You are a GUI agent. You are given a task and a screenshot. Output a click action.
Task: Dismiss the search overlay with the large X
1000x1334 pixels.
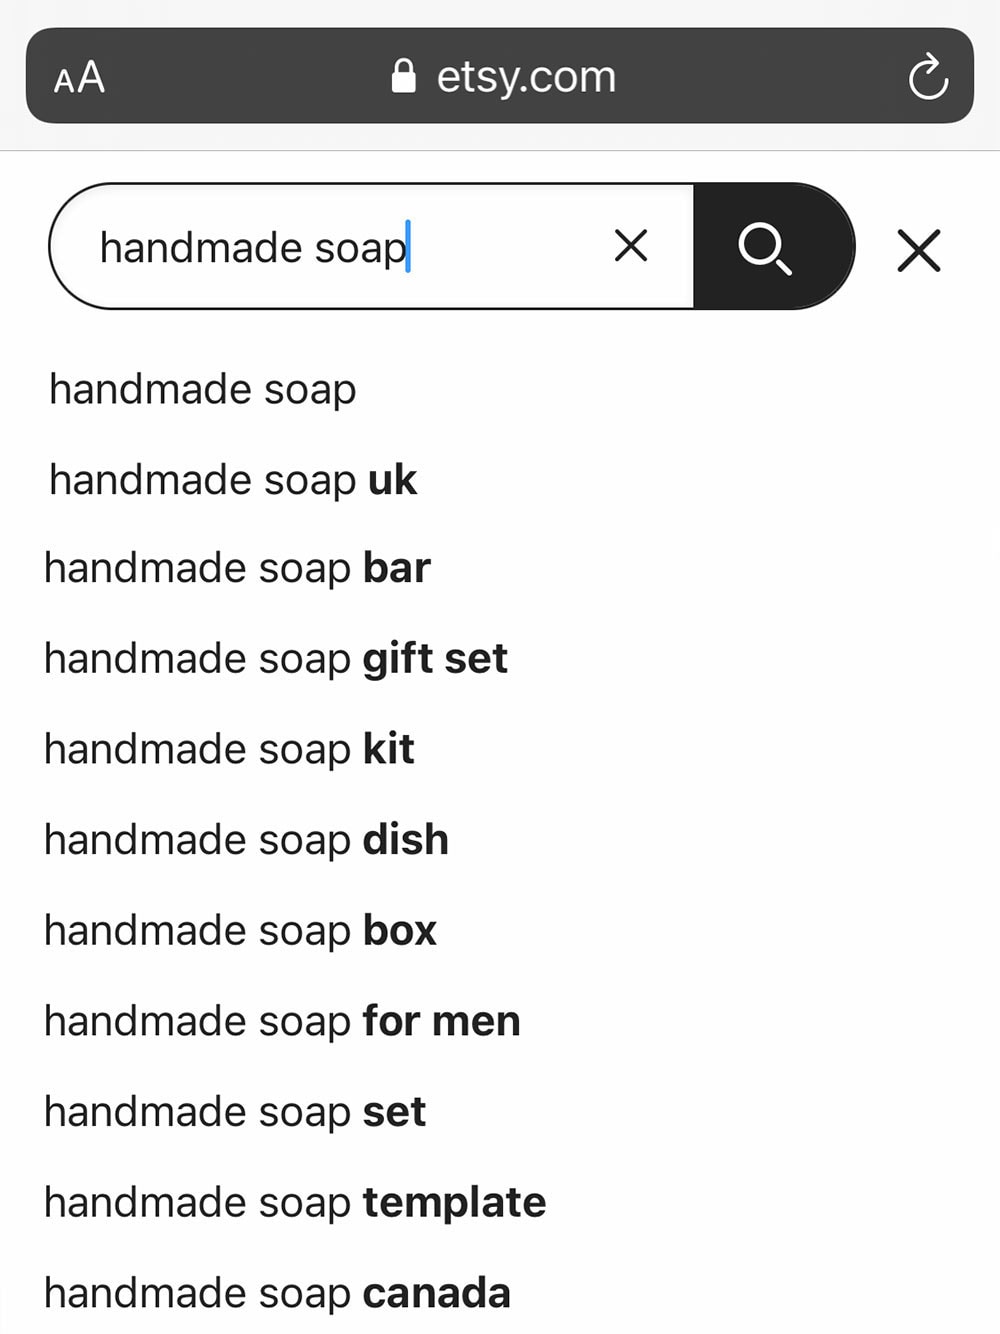(918, 250)
